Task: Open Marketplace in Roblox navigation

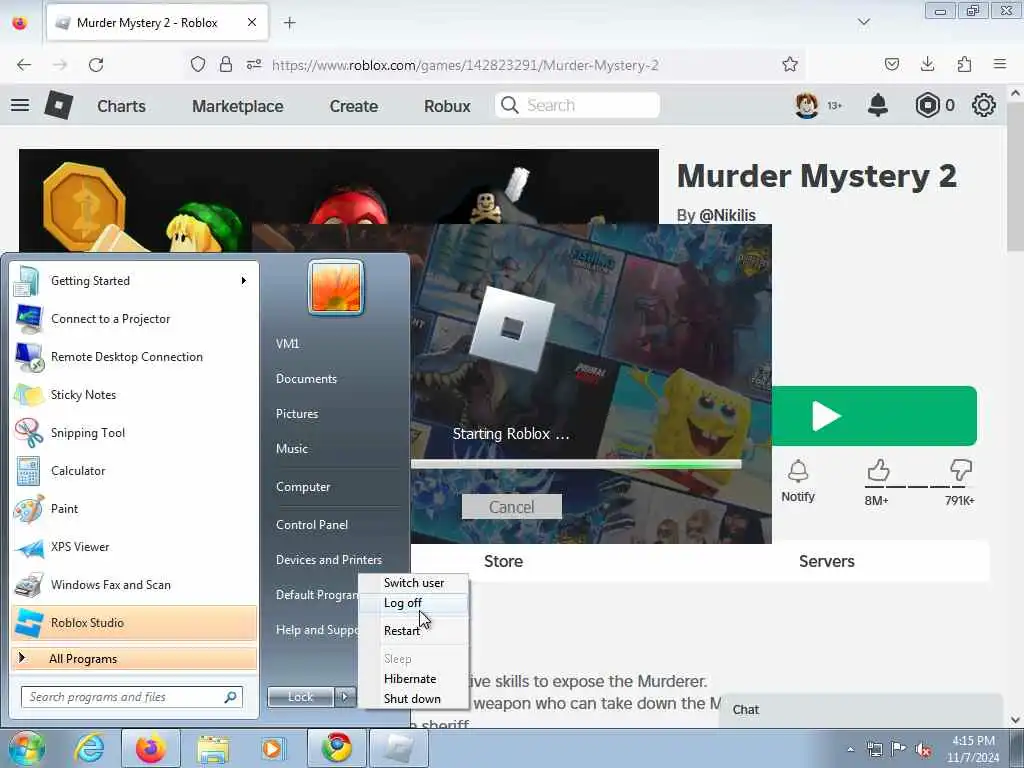Action: 238,106
